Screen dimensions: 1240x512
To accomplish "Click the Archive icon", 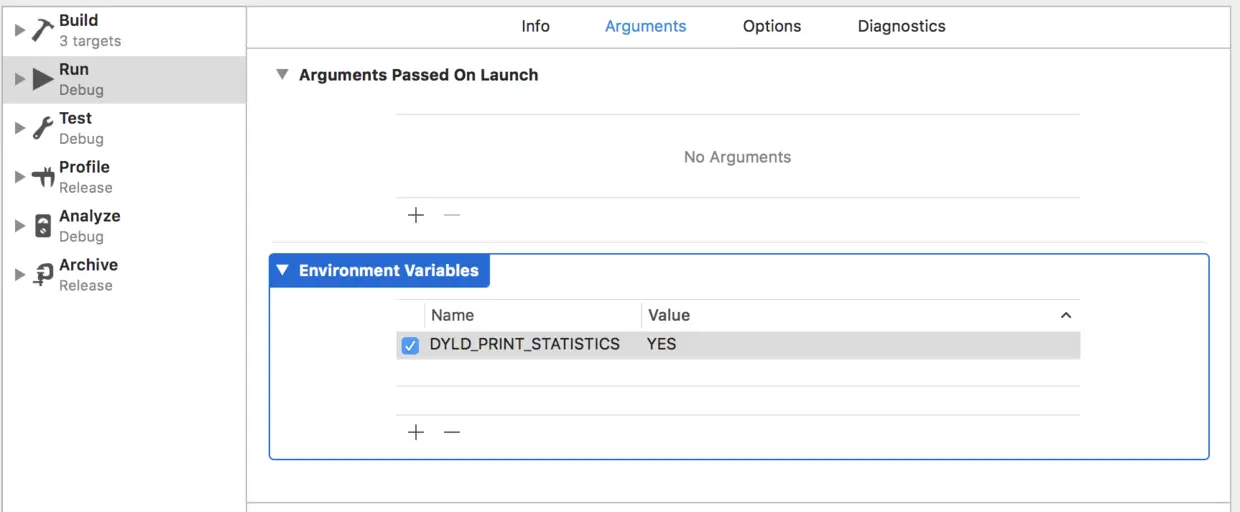I will point(43,275).
